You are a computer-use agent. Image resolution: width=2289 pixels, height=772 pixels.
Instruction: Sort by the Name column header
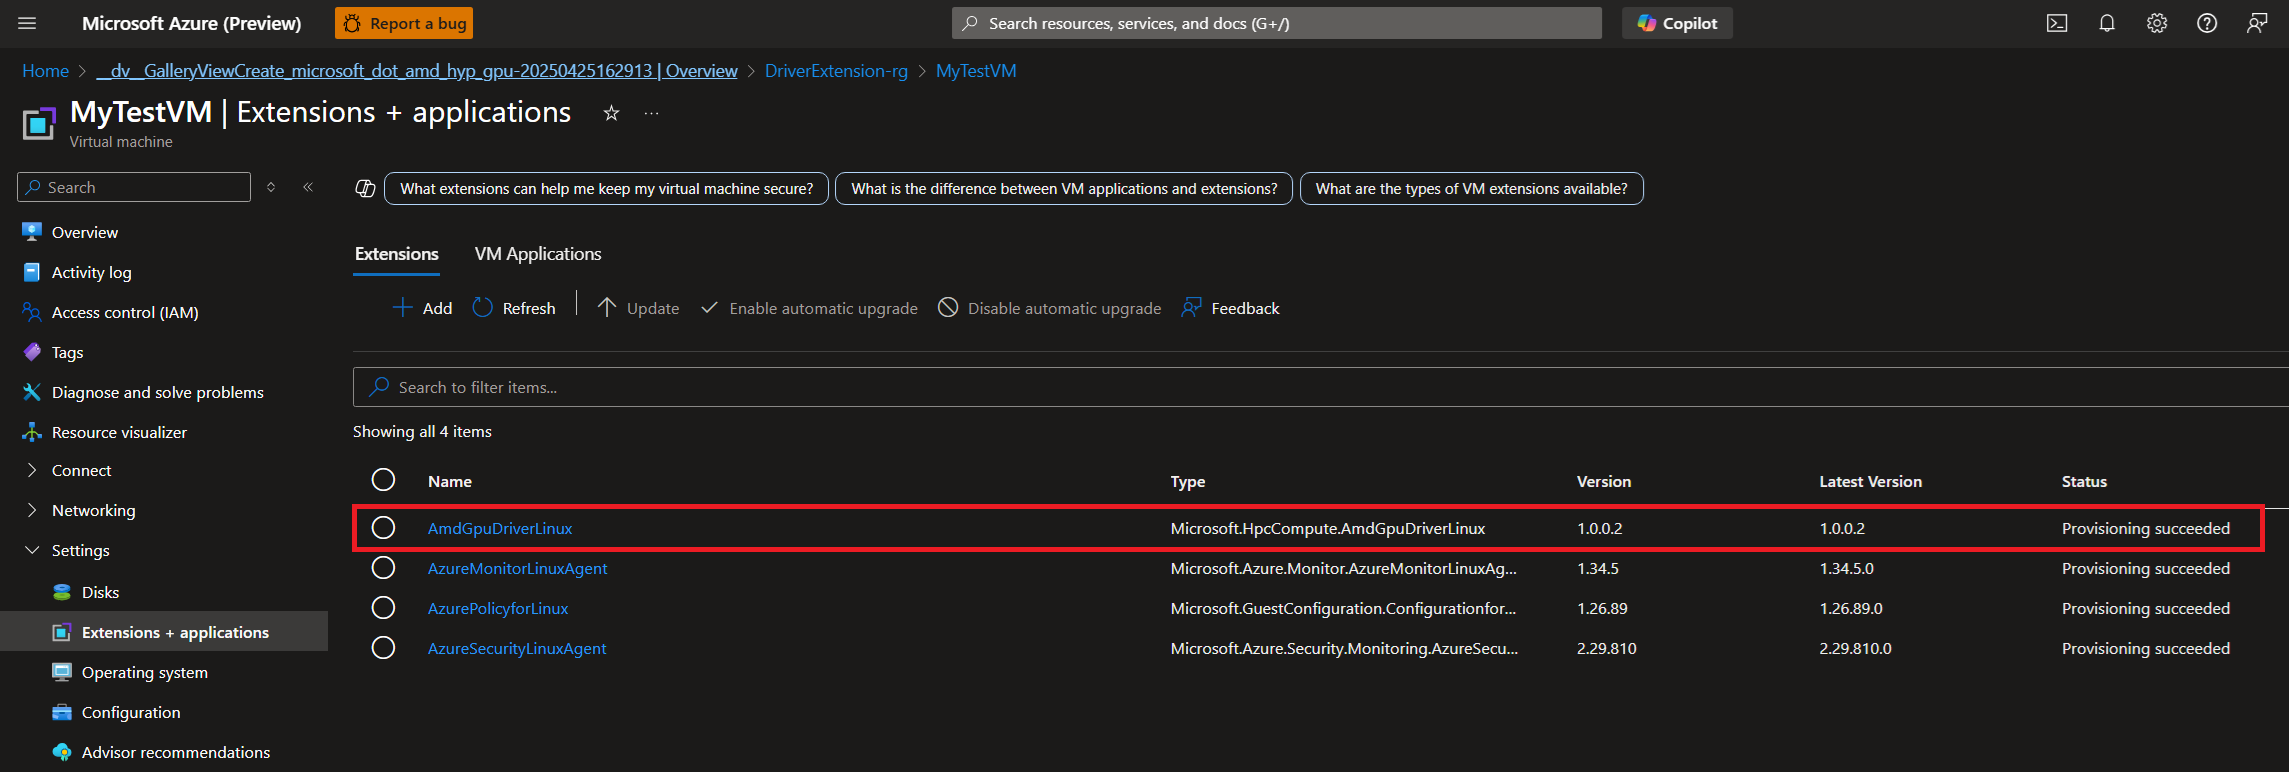(x=450, y=481)
